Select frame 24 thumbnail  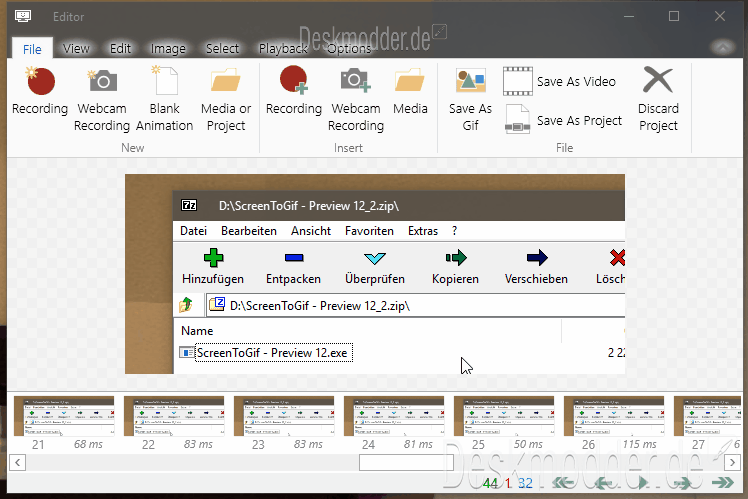[x=394, y=416]
